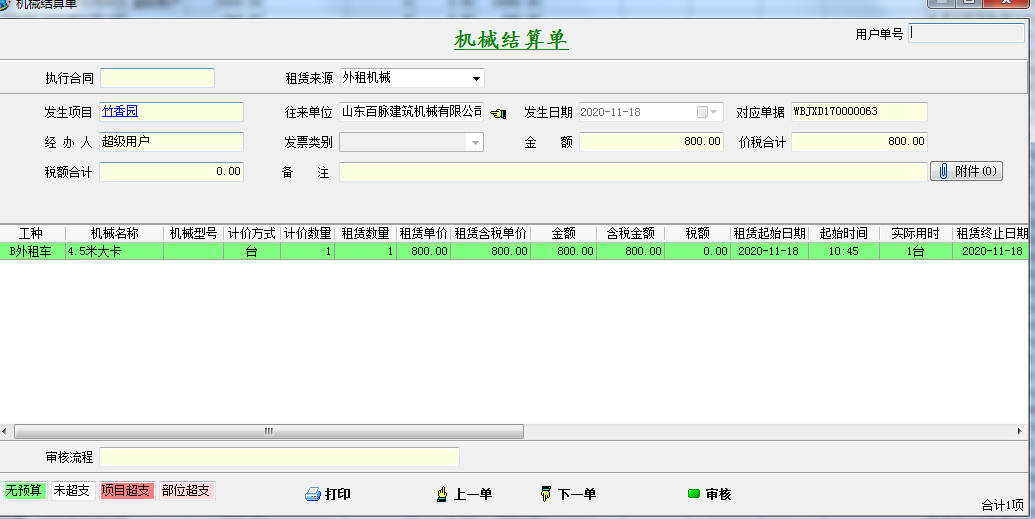Open the 发票类别 dropdown

pyautogui.click(x=475, y=142)
